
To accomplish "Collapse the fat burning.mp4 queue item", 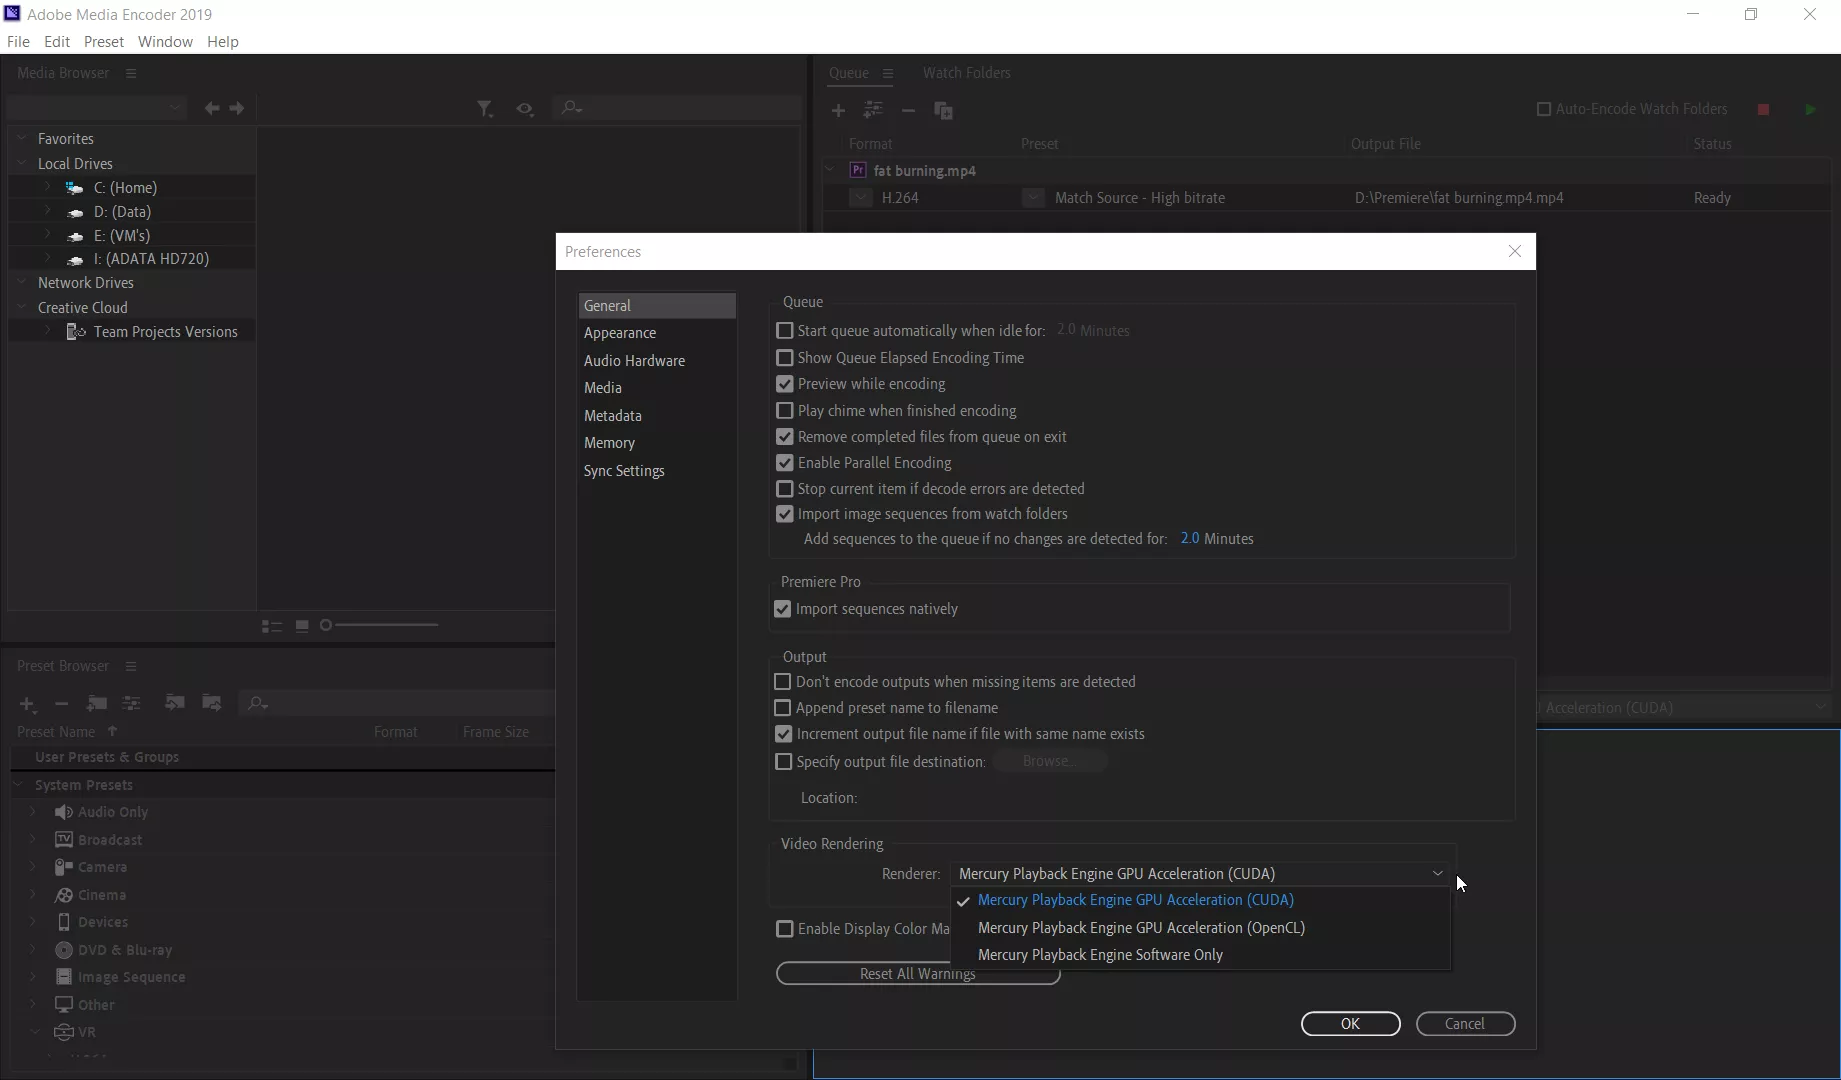I will coord(830,170).
